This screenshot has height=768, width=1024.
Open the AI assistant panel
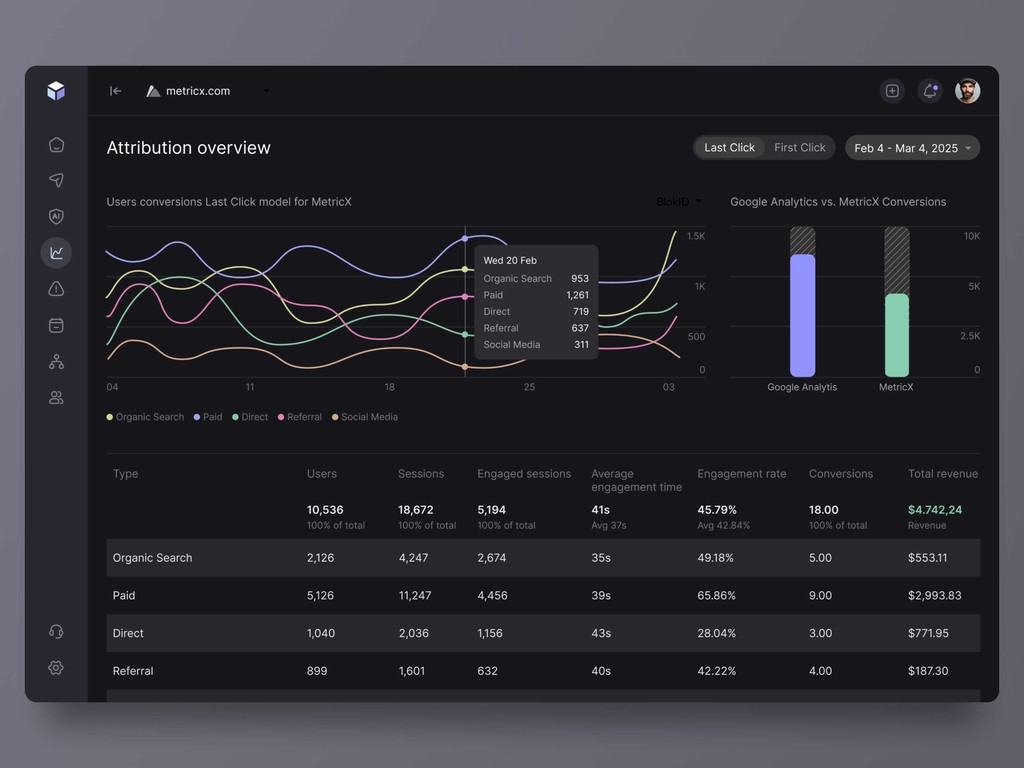click(x=56, y=216)
